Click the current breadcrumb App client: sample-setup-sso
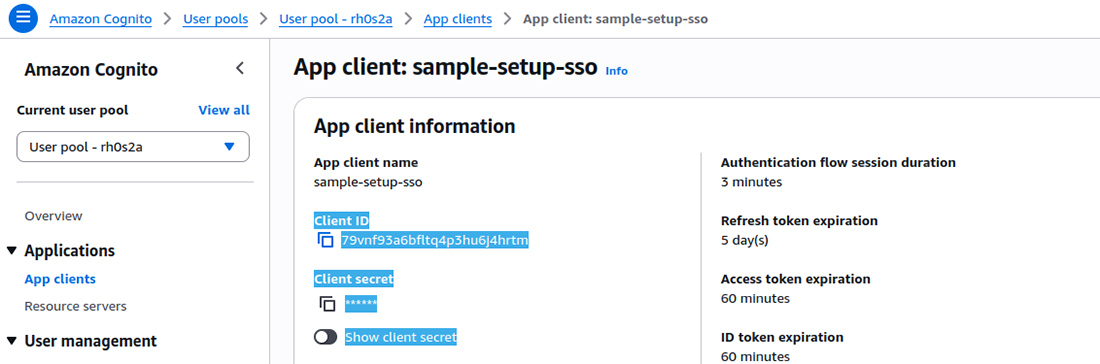 (x=615, y=19)
